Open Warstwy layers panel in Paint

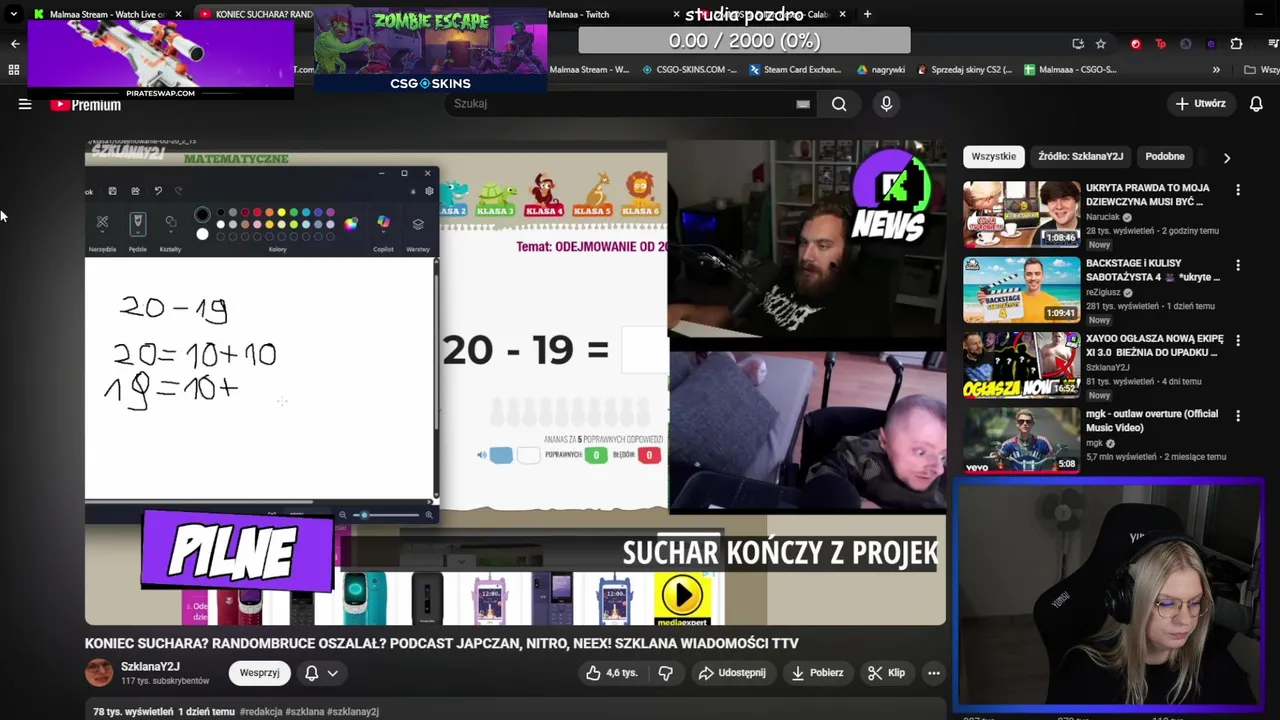pyautogui.click(x=418, y=230)
